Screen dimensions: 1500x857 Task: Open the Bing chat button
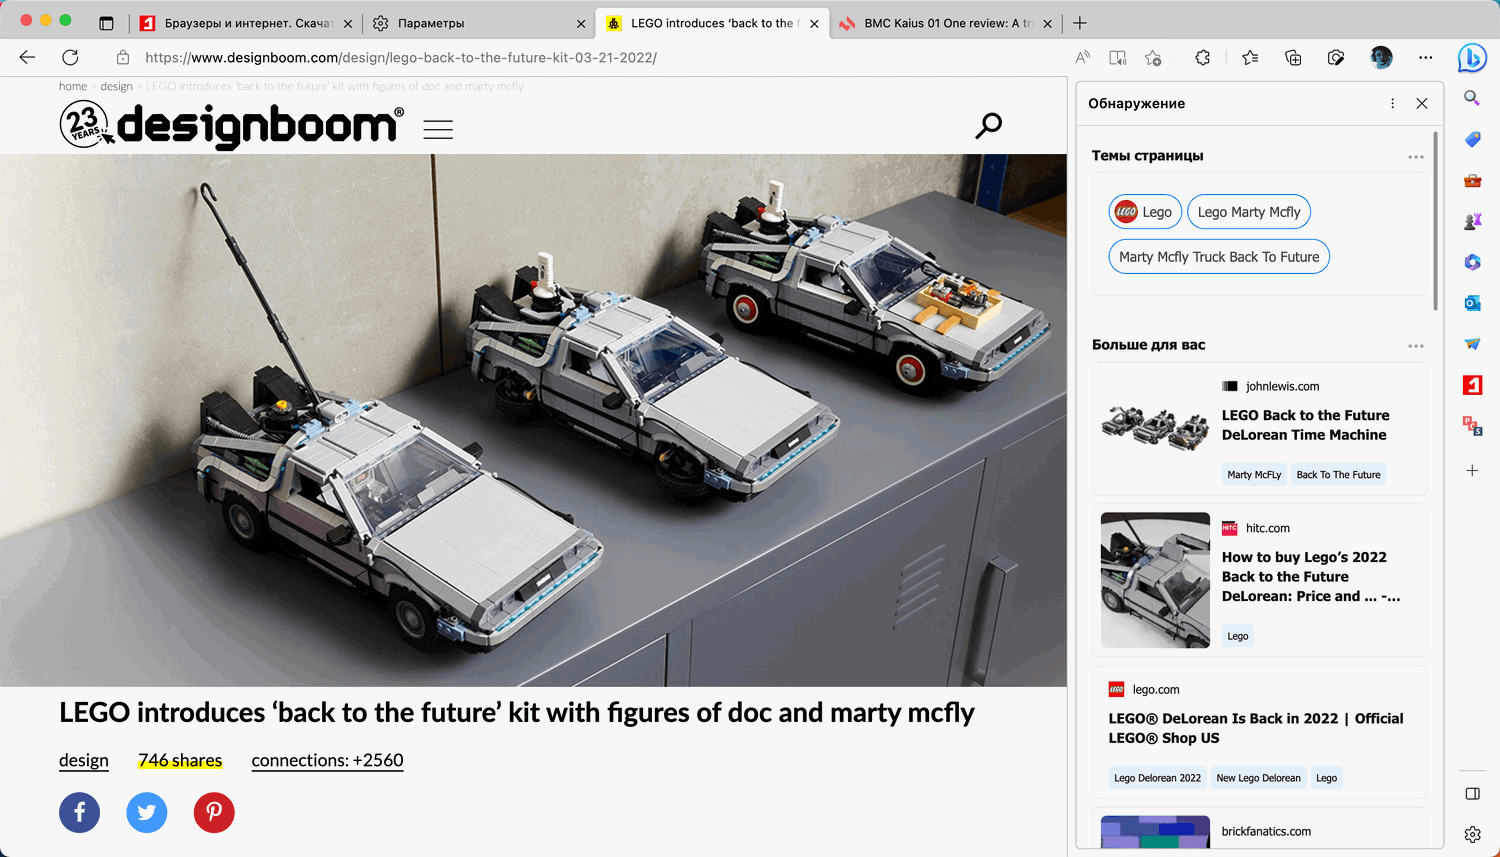click(x=1472, y=58)
